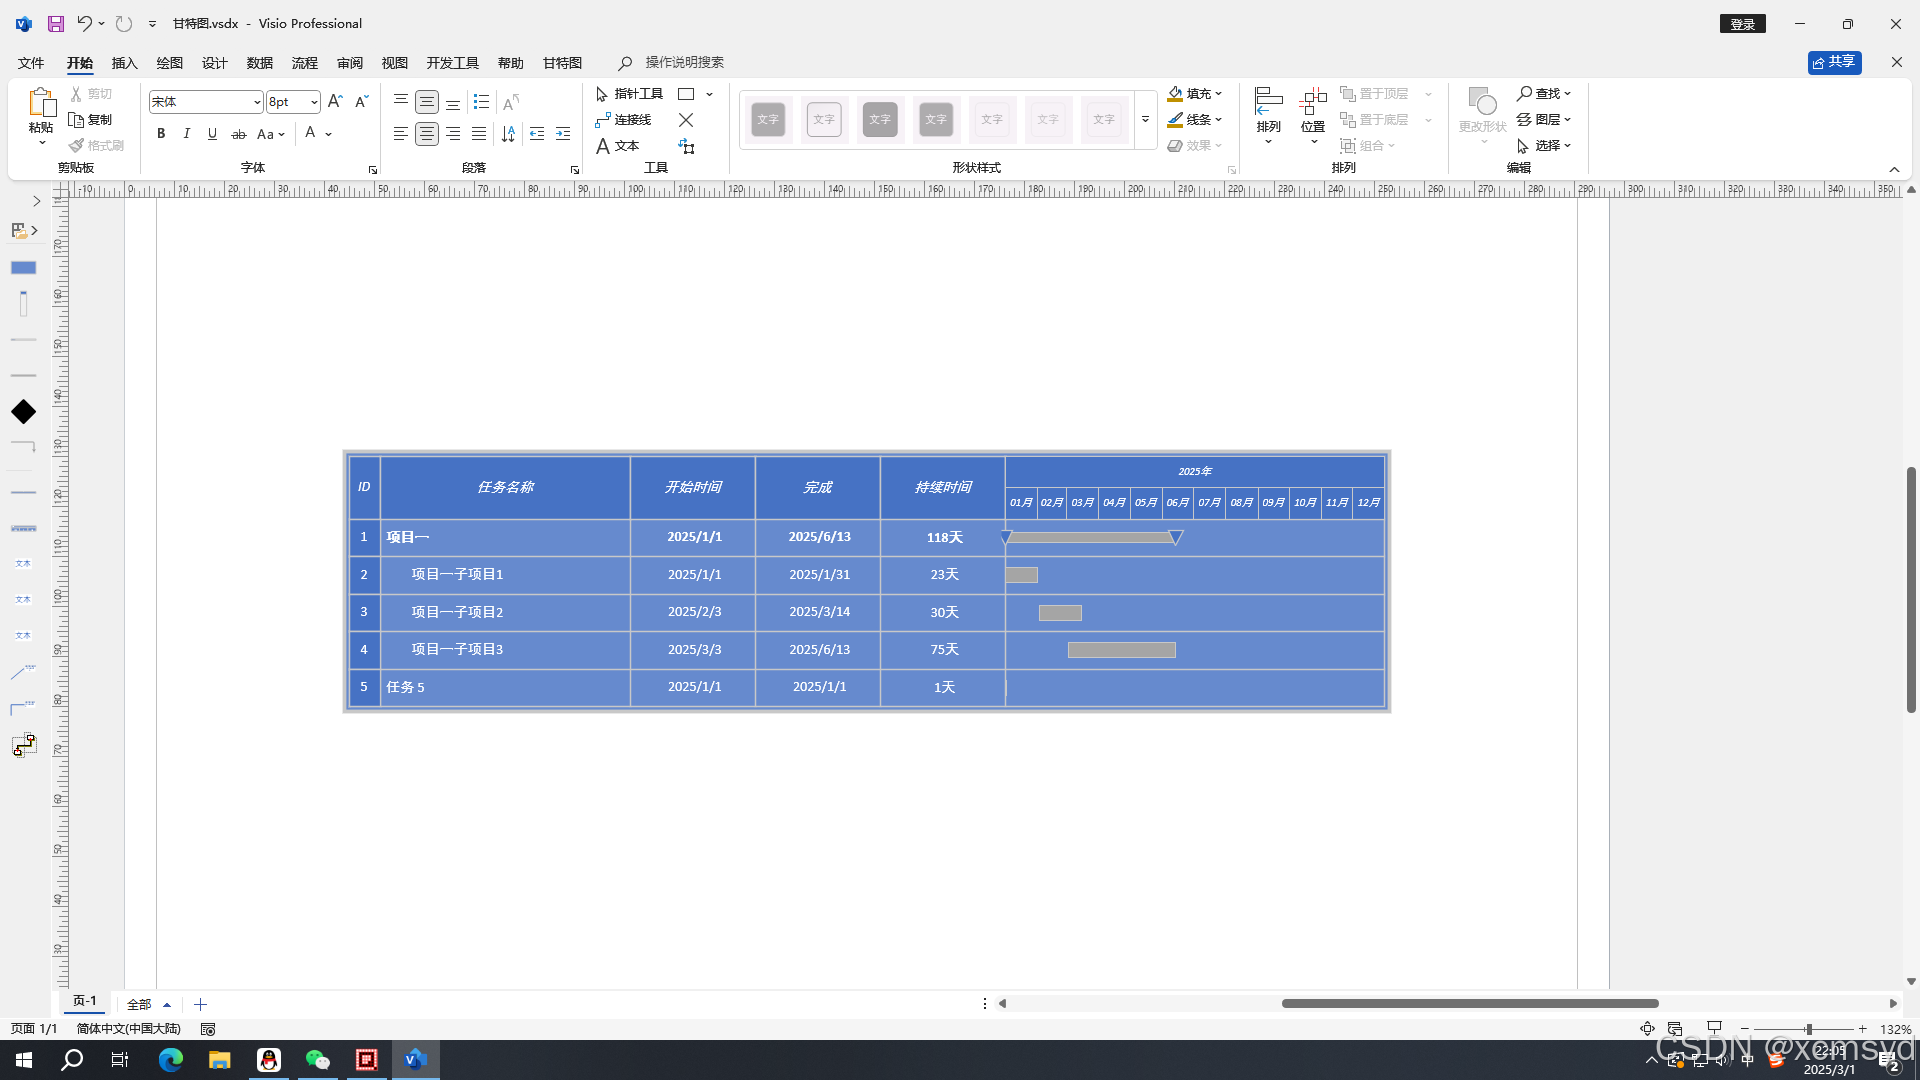
Task: Click the Share (共享) button
Action: [x=1834, y=62]
